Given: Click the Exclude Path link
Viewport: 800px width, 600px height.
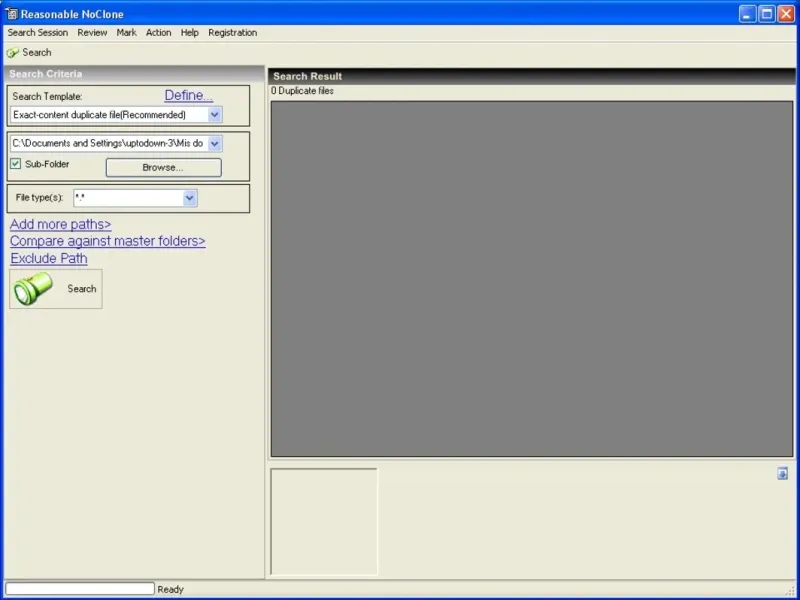Looking at the screenshot, I should (49, 258).
